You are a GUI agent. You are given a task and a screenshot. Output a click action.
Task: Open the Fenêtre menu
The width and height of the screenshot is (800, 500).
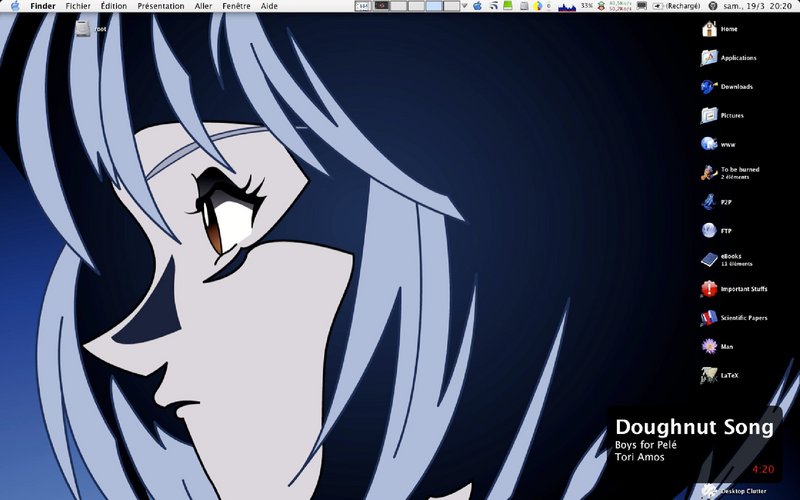tap(236, 6)
